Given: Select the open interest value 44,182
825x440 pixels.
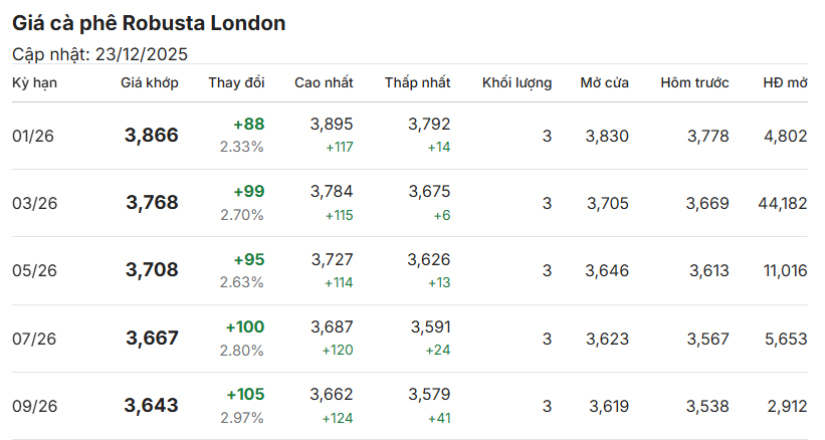Looking at the screenshot, I should pyautogui.click(x=783, y=203).
